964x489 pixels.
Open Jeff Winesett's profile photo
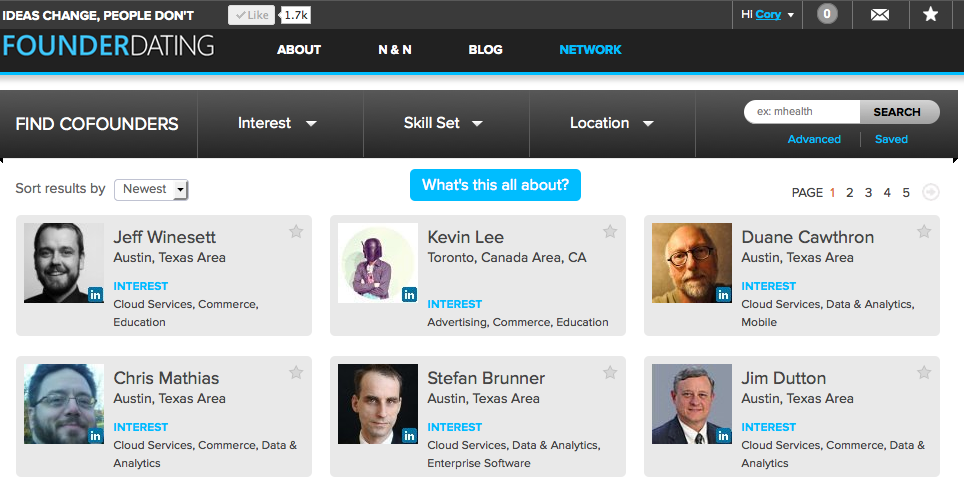point(64,263)
